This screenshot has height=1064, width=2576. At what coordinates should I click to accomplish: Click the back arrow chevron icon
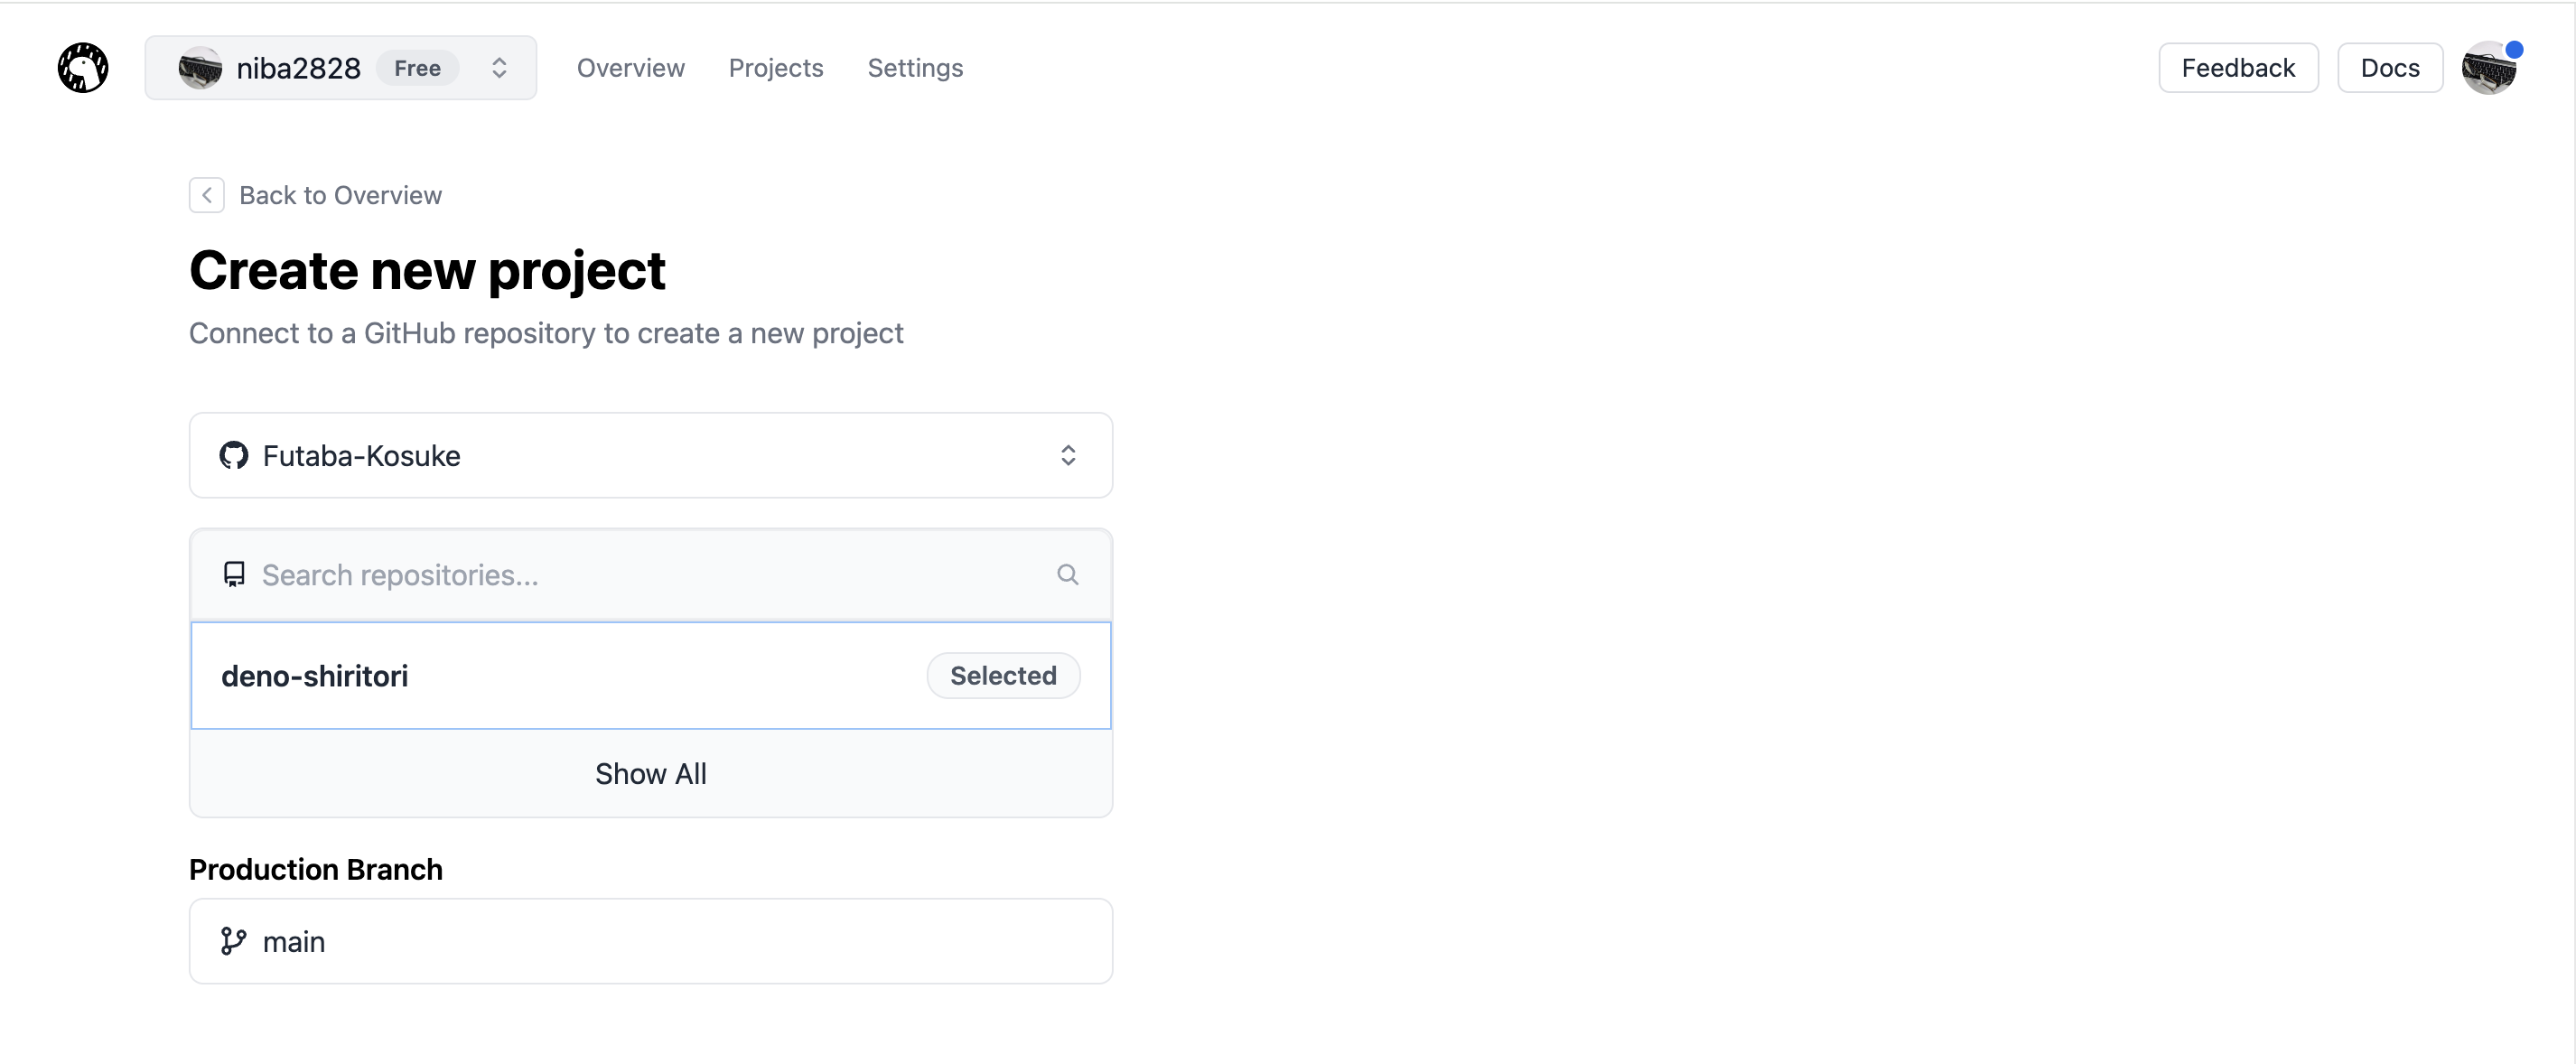(x=207, y=195)
